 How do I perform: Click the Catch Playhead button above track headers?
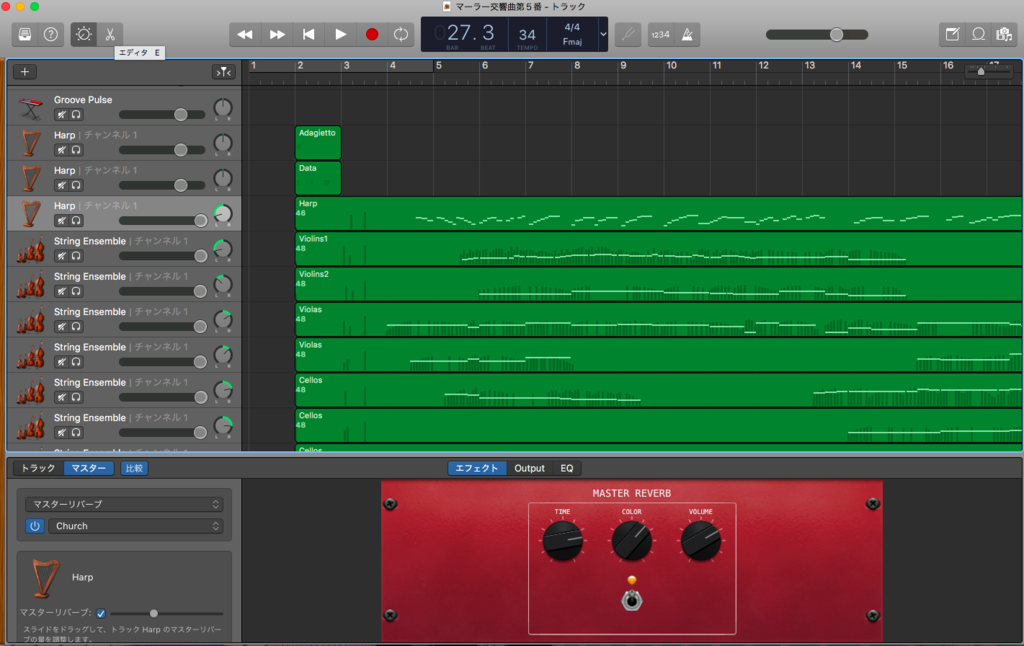[223, 72]
